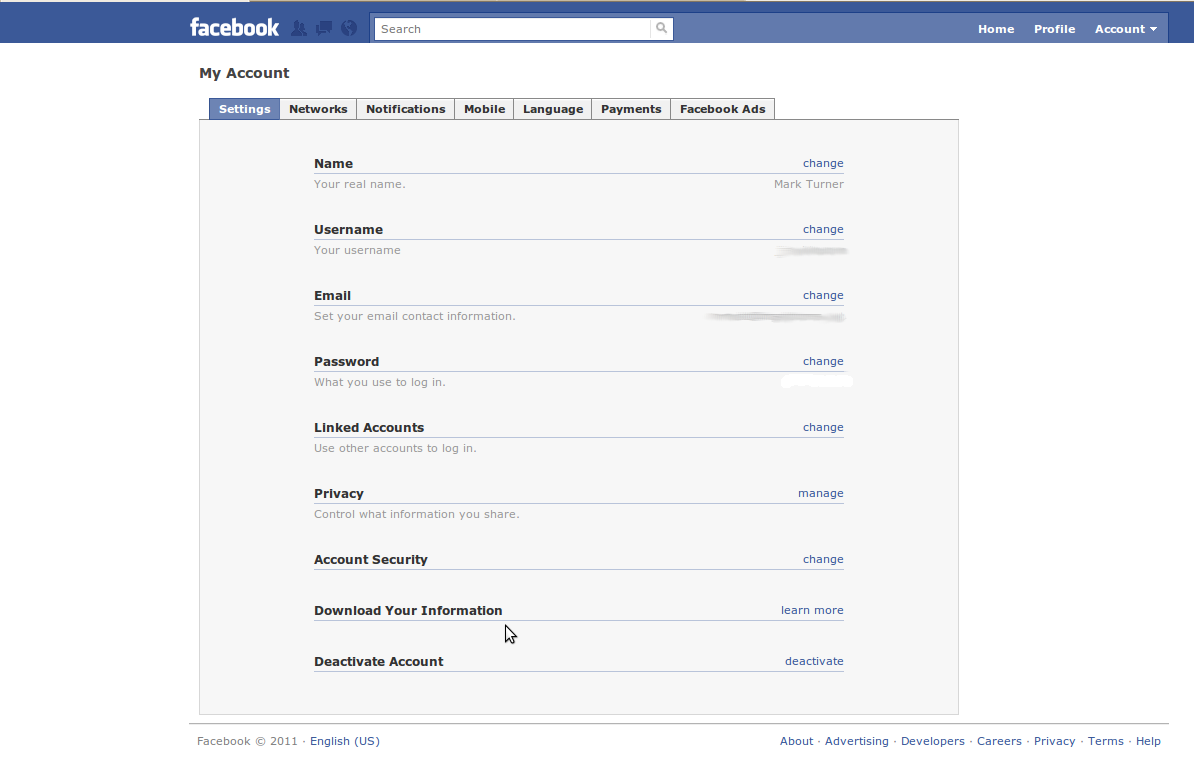
Task: Open the Language tab
Action: [553, 109]
